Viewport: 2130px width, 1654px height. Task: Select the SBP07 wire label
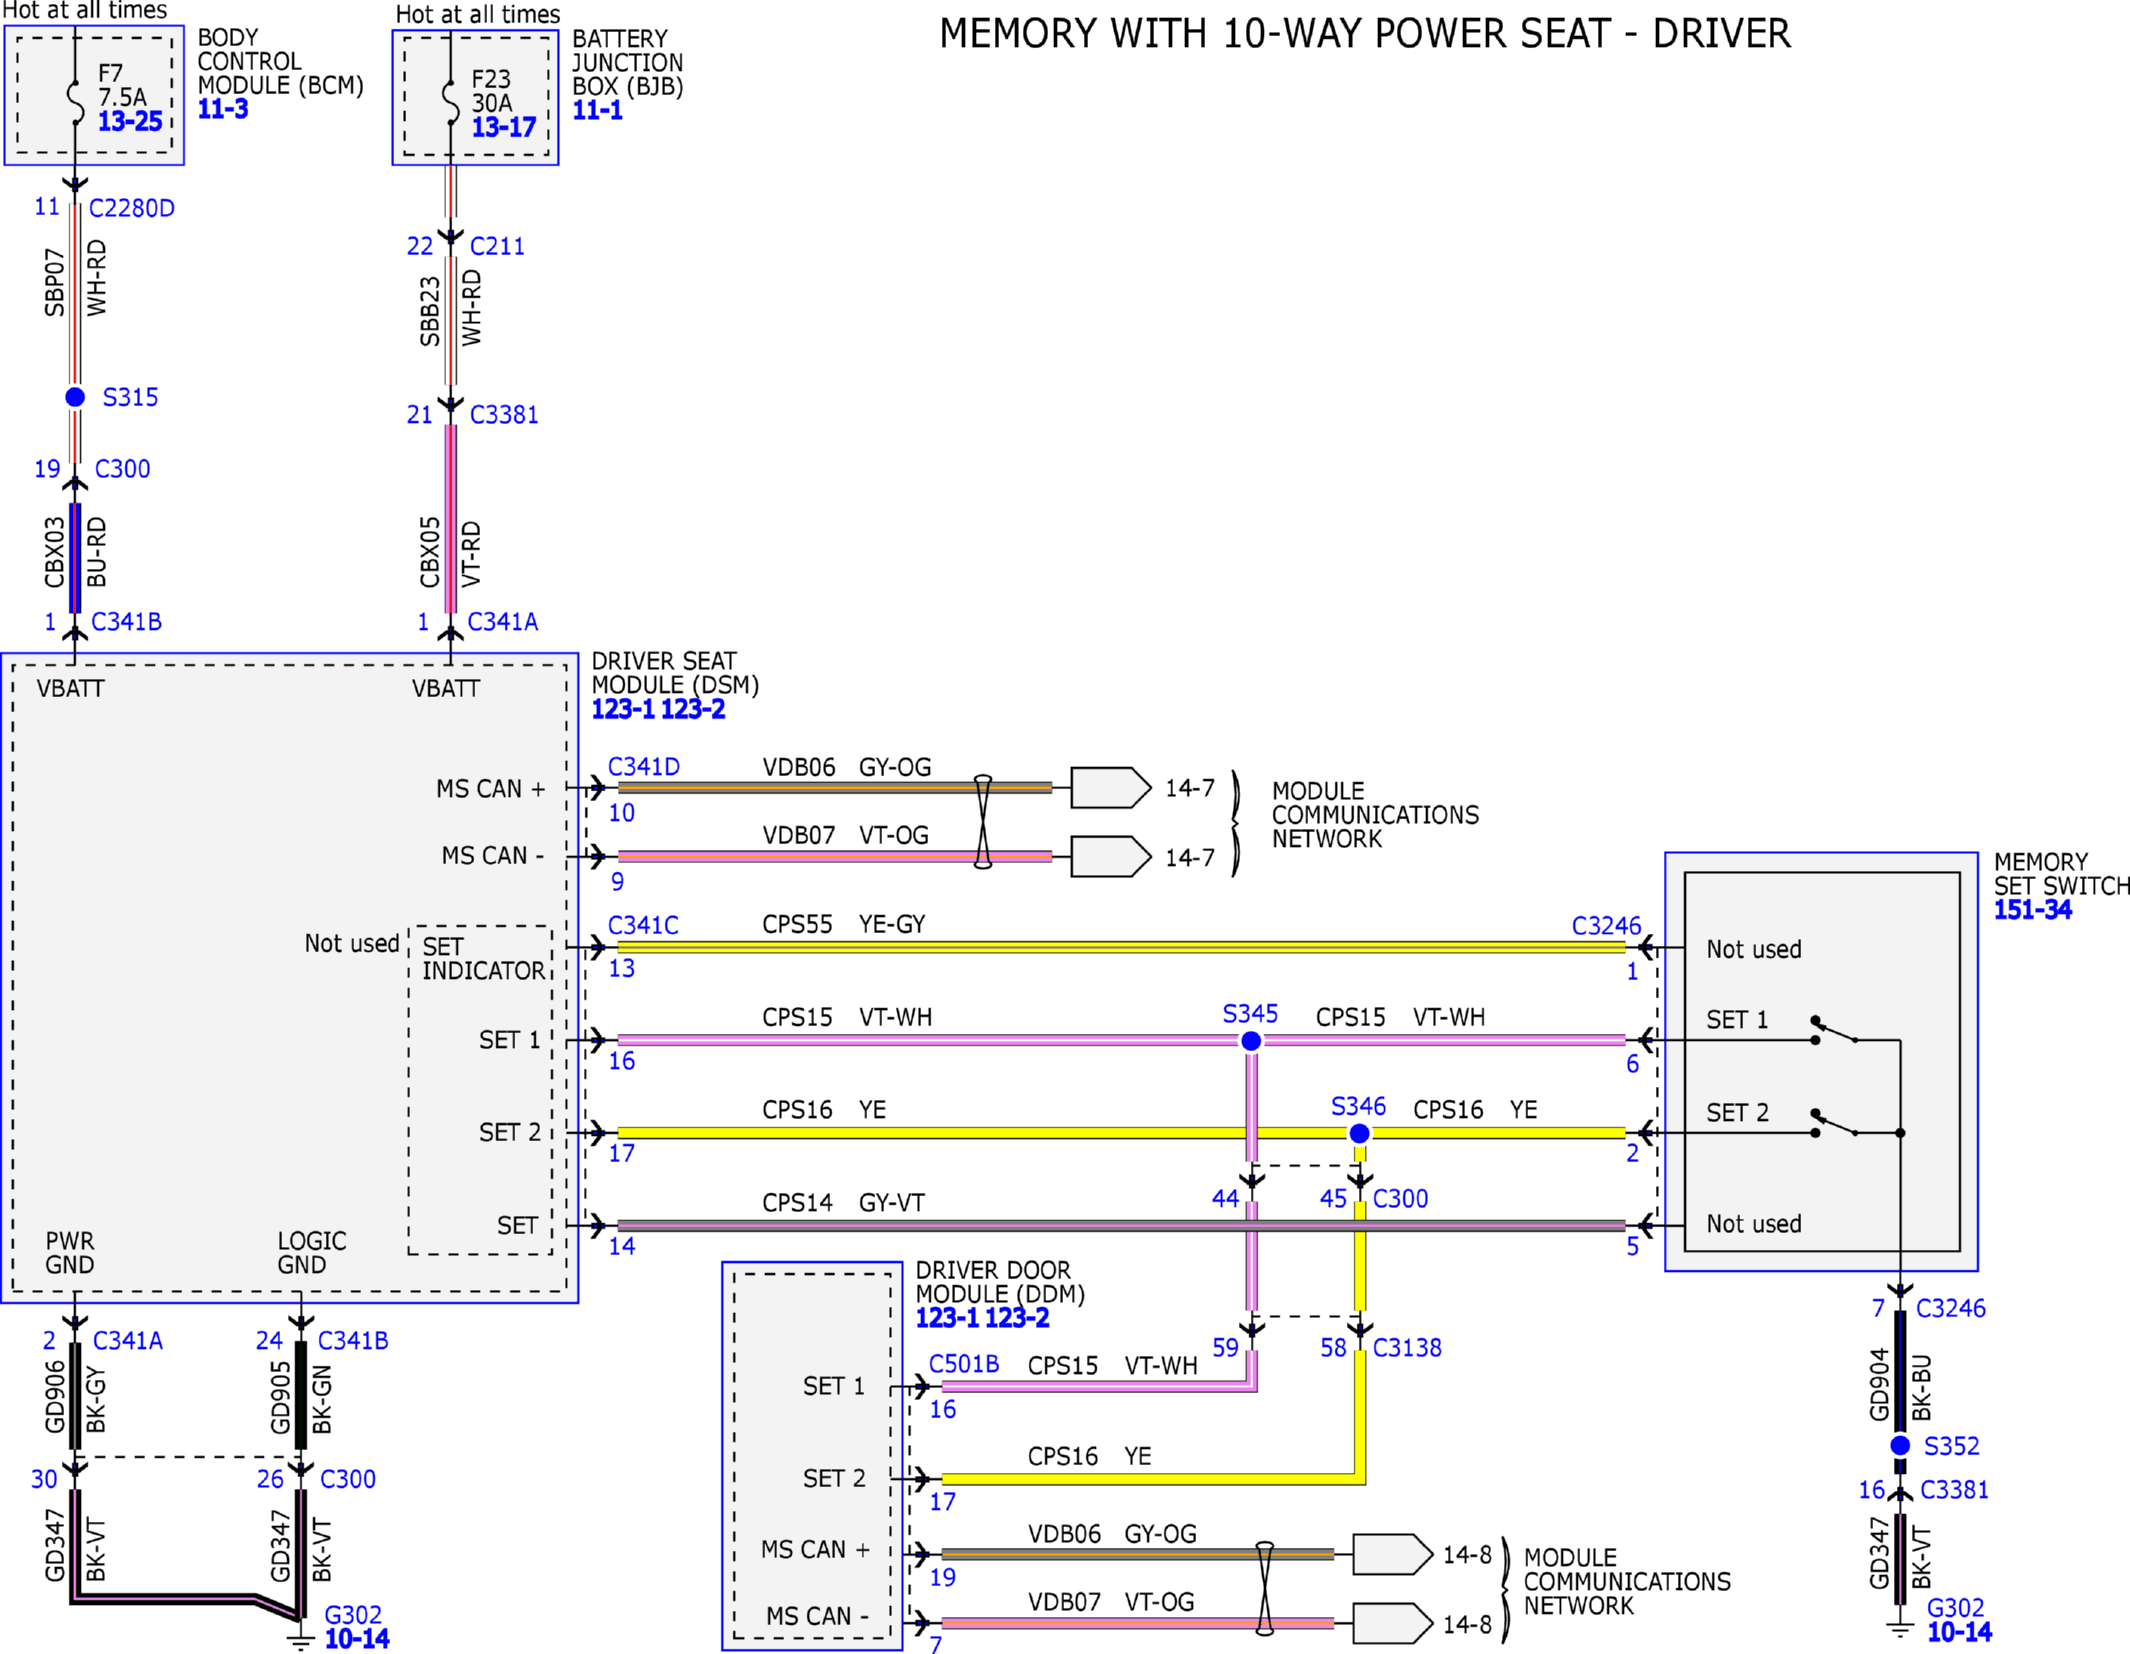click(54, 283)
